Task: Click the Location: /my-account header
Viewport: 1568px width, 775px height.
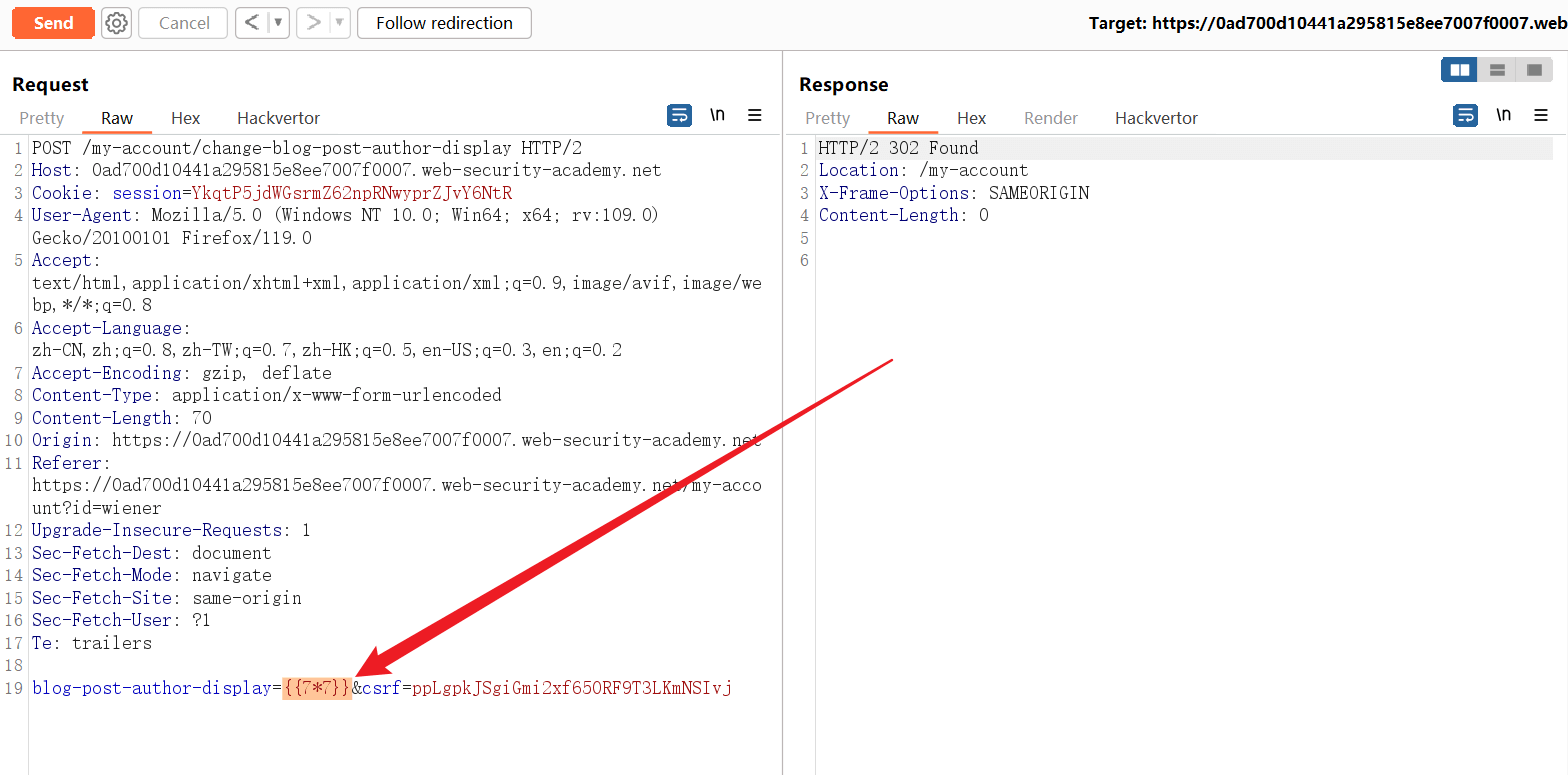Action: [x=923, y=170]
